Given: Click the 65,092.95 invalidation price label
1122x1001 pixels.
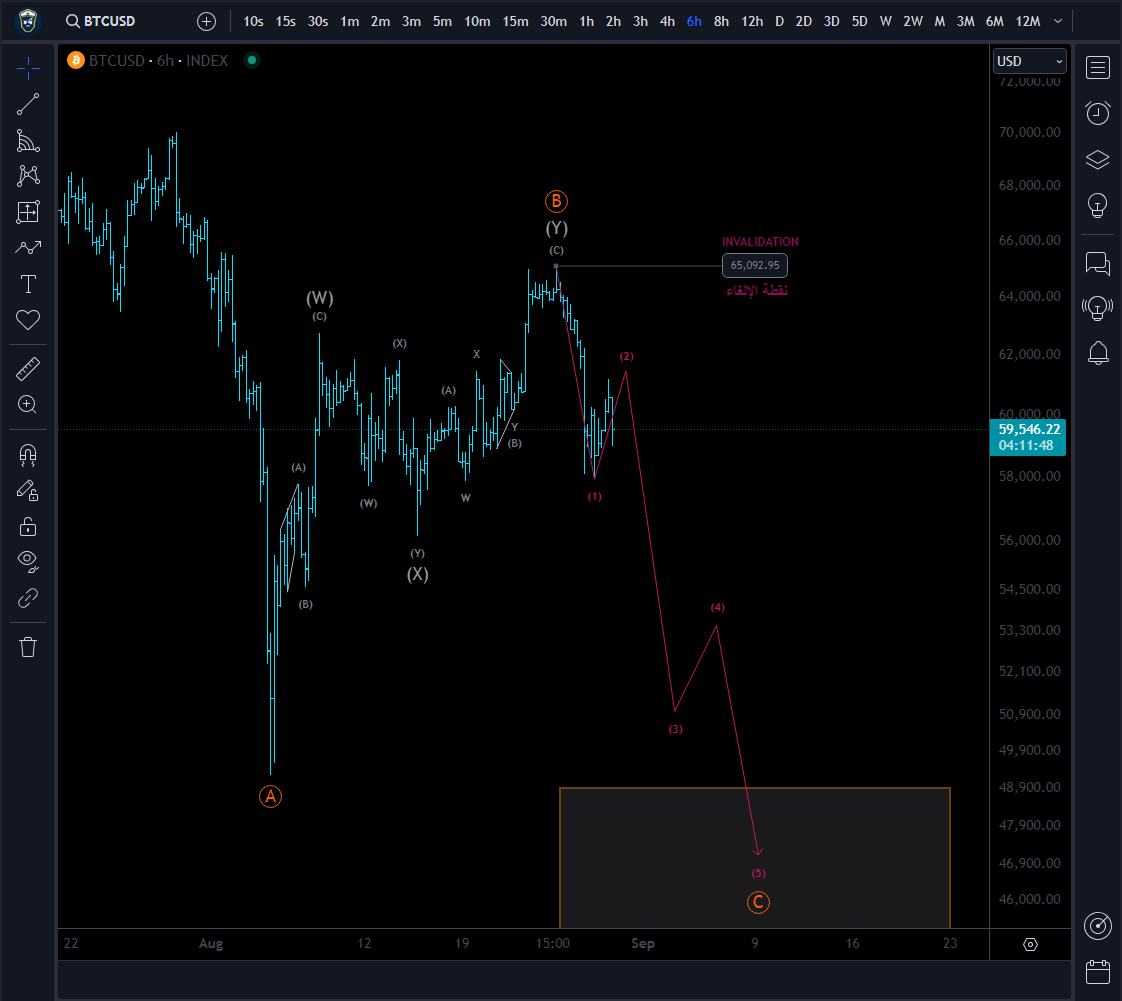Looking at the screenshot, I should pyautogui.click(x=755, y=265).
